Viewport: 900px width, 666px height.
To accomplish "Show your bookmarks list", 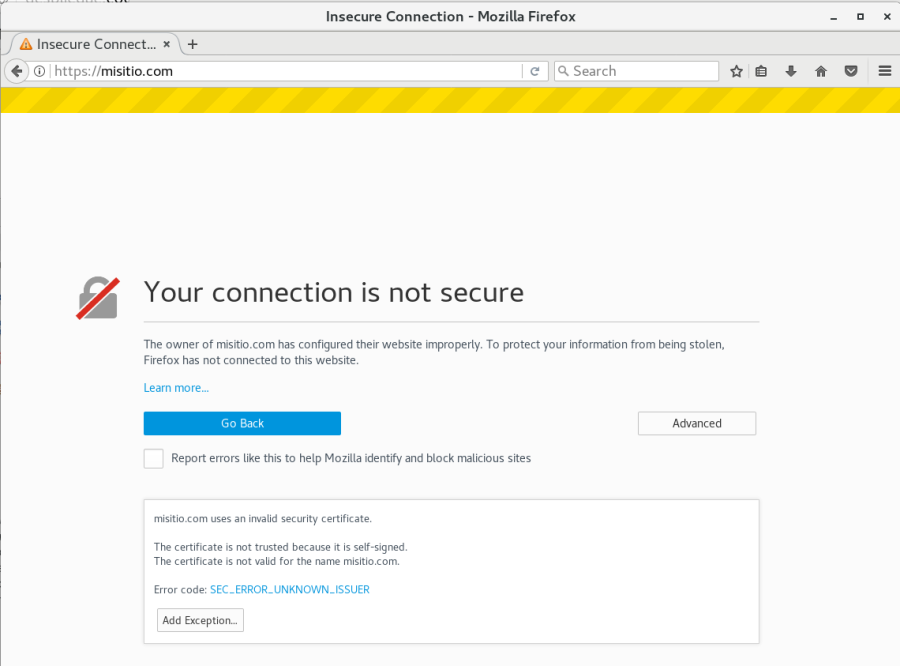I will click(761, 71).
